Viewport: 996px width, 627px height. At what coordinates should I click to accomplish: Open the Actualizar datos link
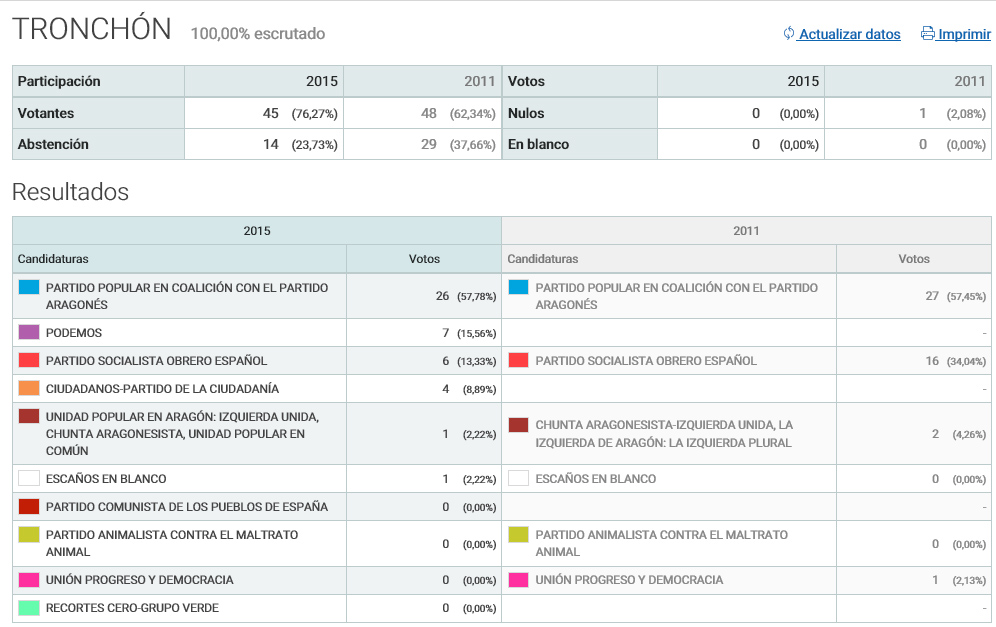point(849,34)
